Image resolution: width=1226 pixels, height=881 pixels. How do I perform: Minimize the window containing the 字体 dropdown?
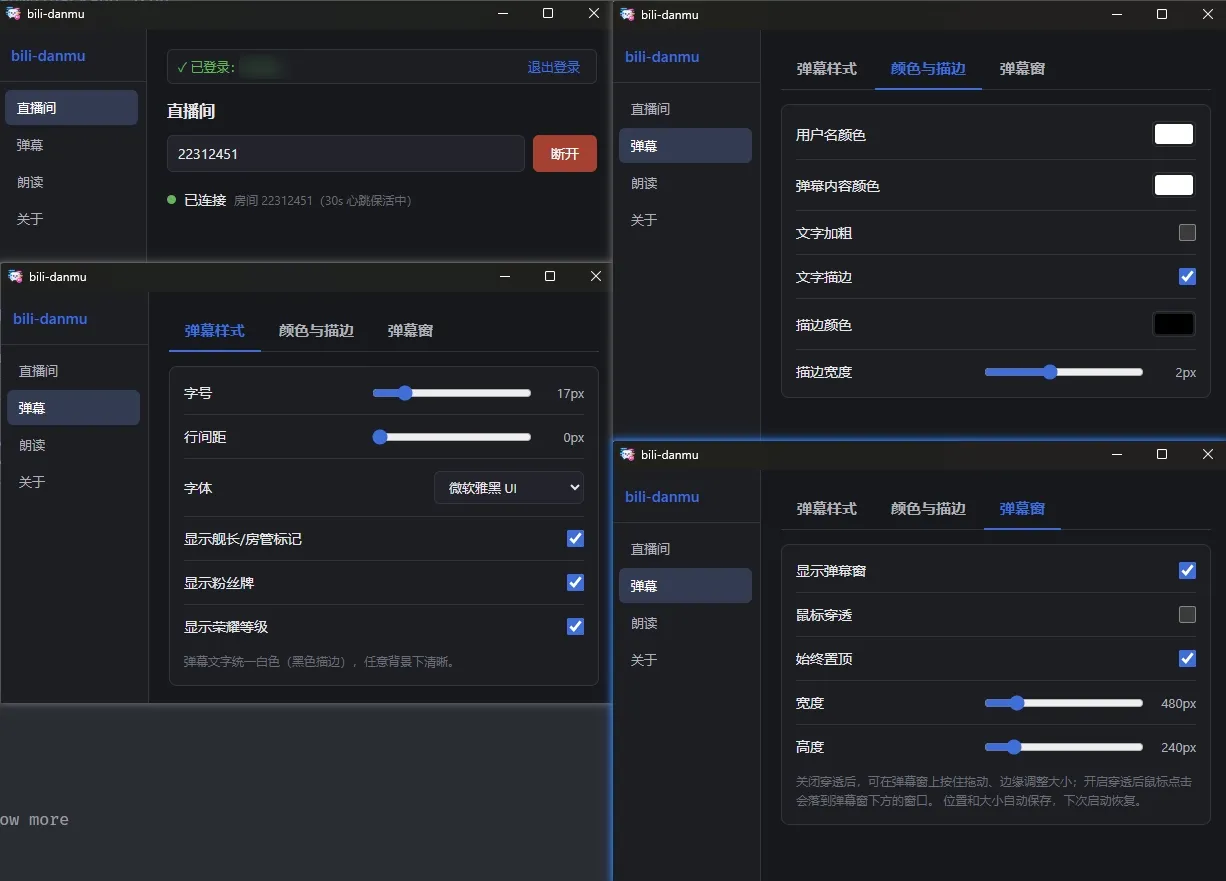click(503, 277)
